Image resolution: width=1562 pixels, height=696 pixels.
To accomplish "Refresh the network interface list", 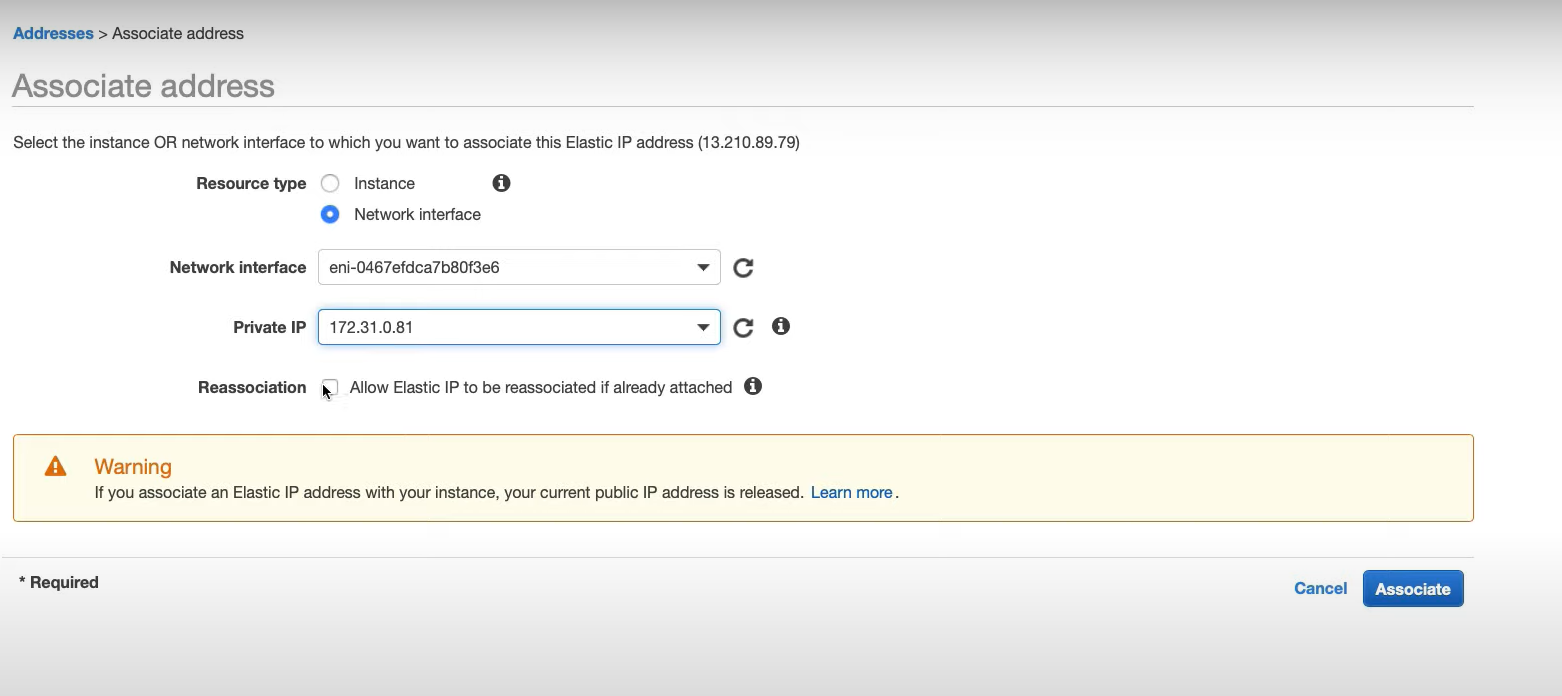I will (743, 267).
